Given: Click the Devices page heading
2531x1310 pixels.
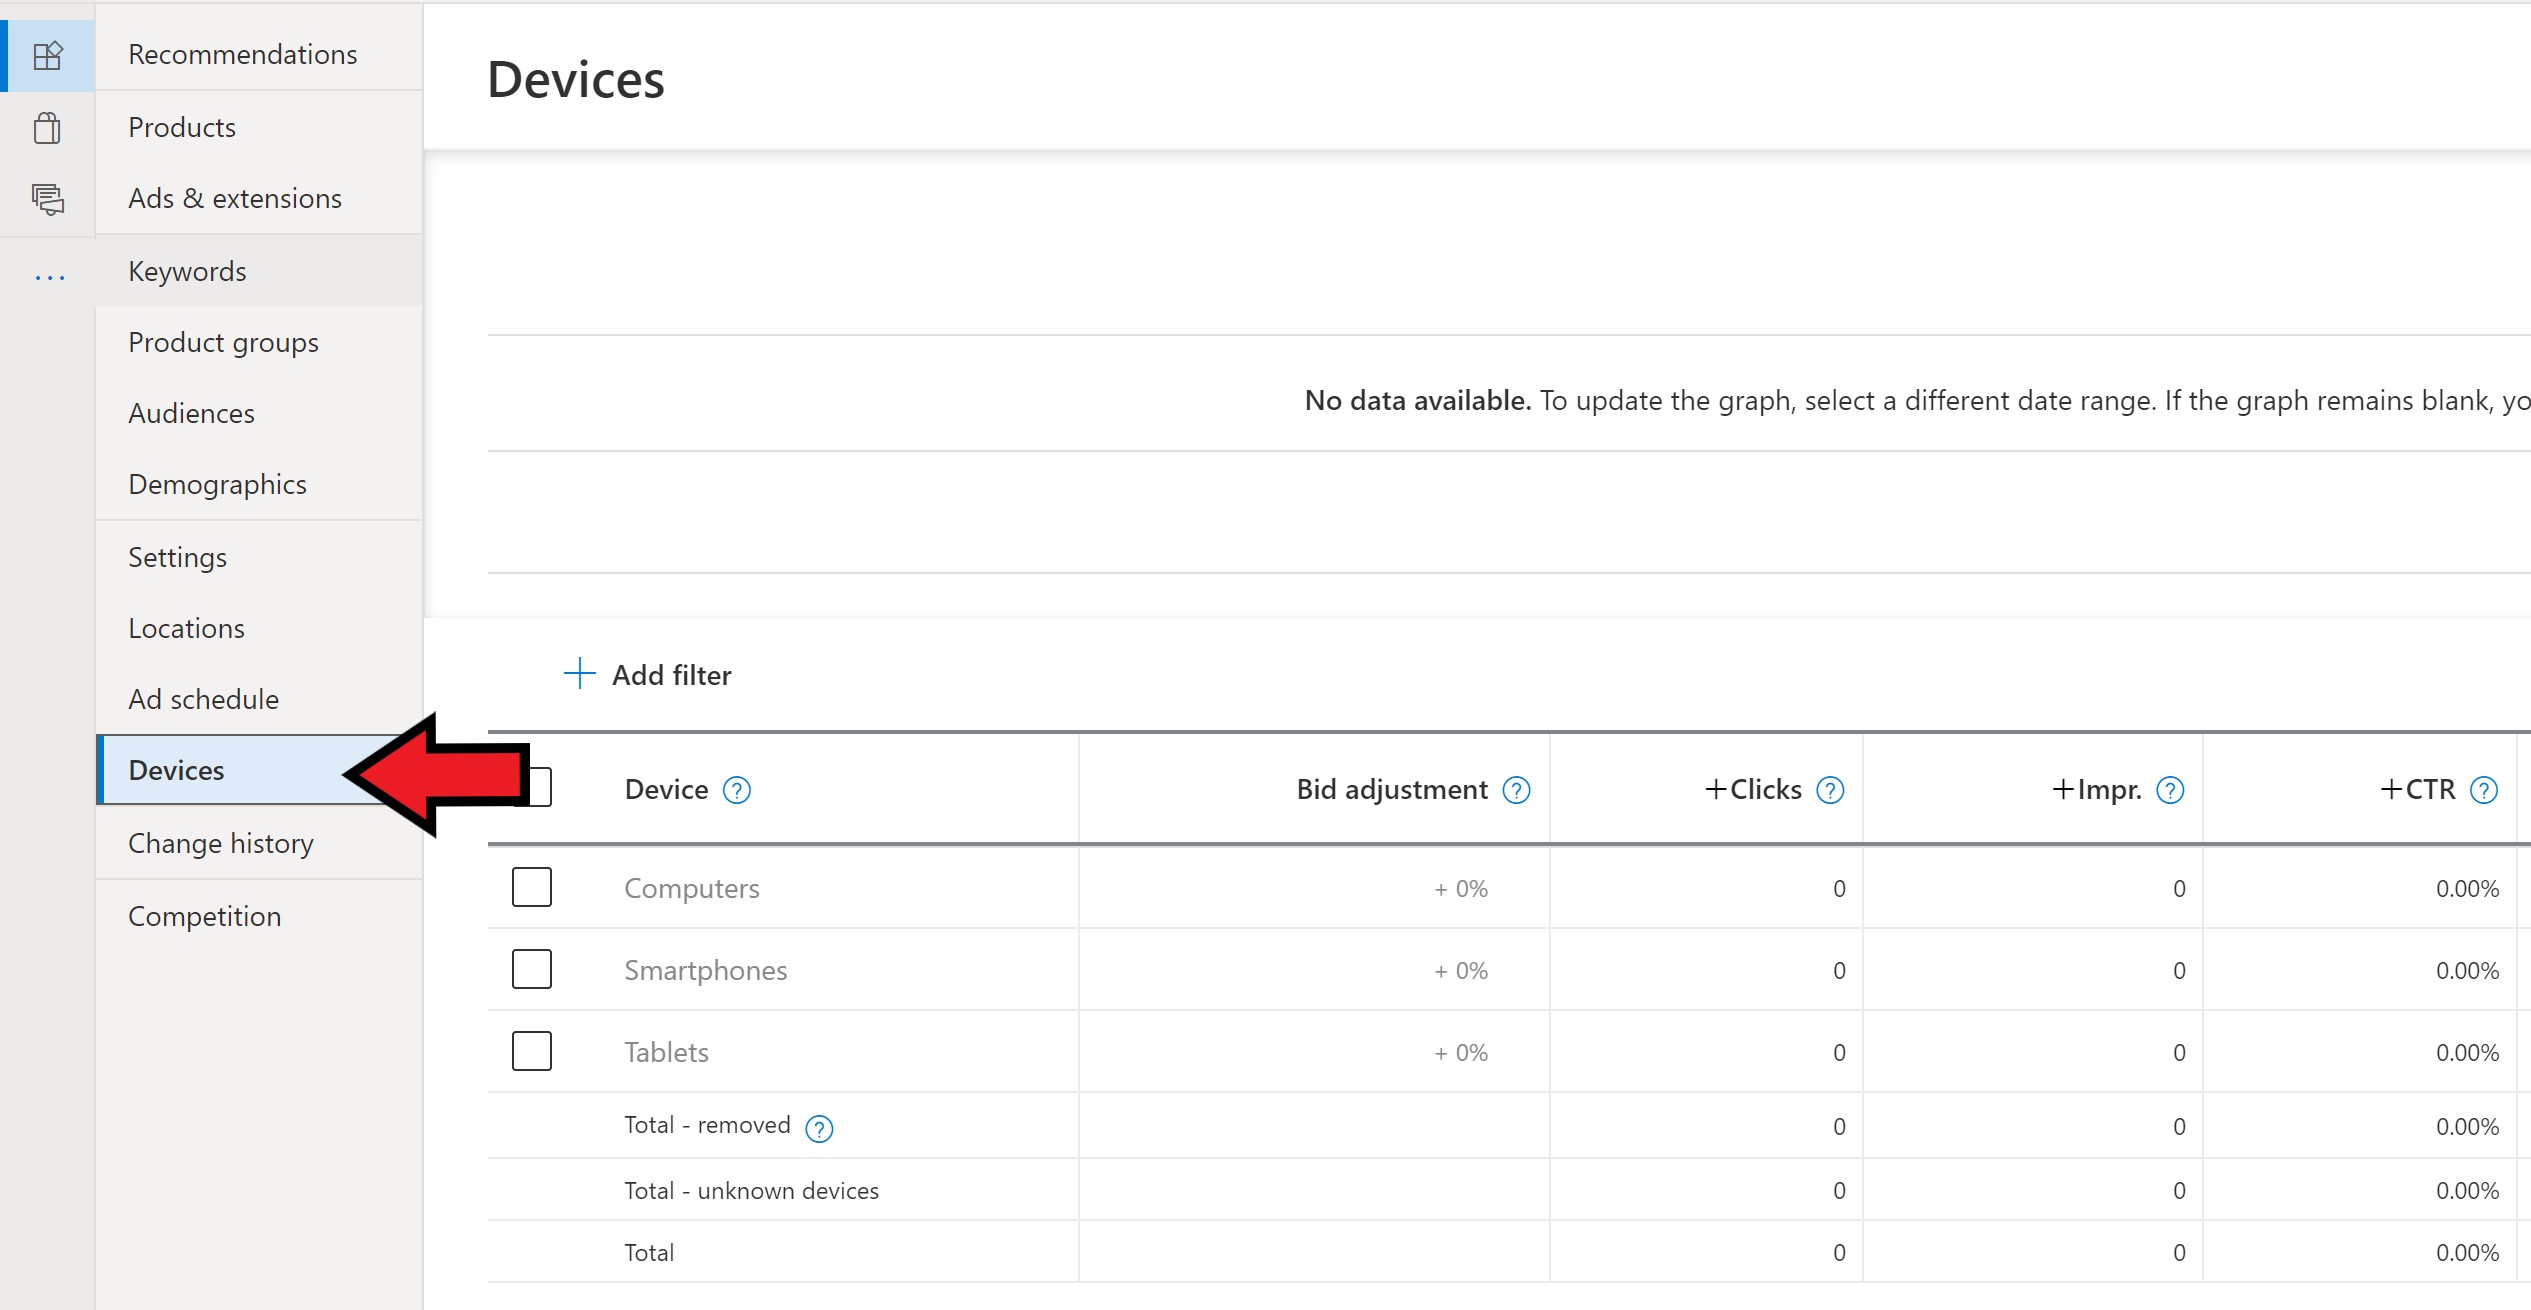Looking at the screenshot, I should tap(576, 80).
